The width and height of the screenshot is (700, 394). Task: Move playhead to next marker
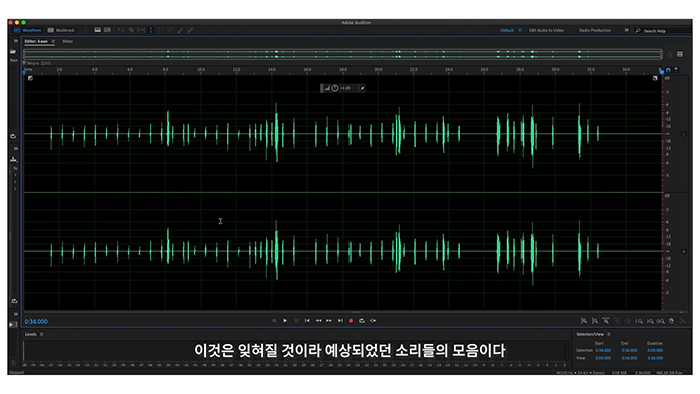tap(340, 320)
